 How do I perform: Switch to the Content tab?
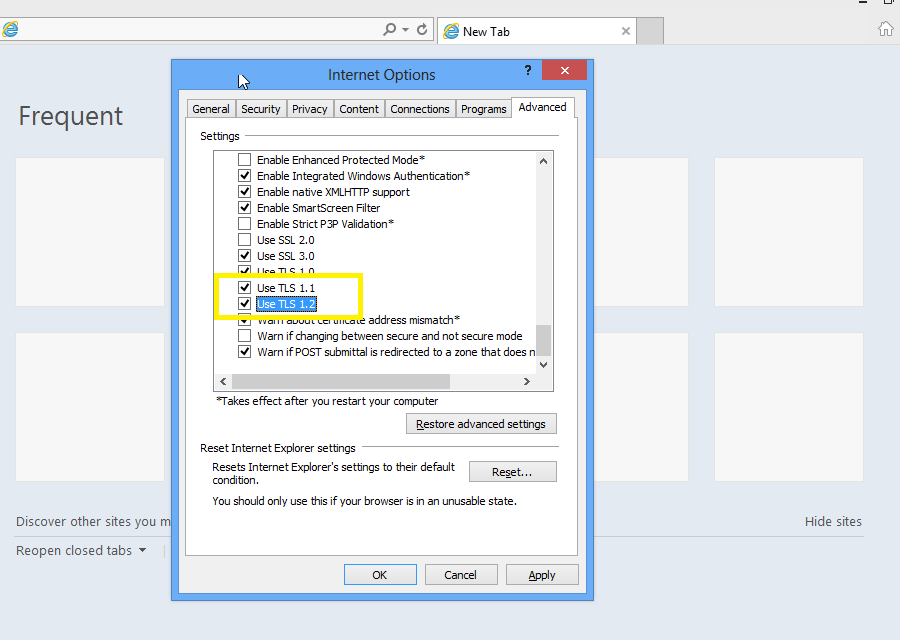(359, 109)
